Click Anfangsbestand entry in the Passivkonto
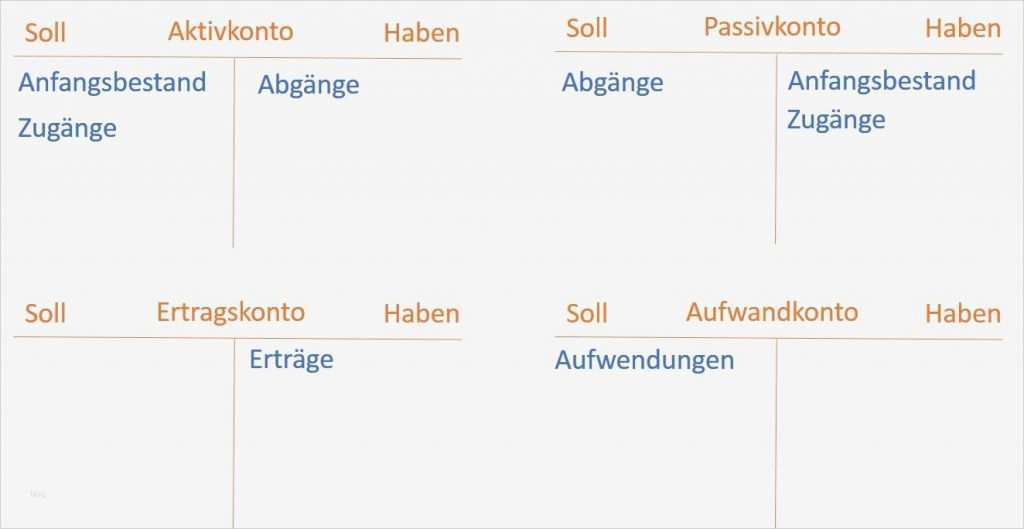The height and width of the screenshot is (529, 1024). click(881, 81)
